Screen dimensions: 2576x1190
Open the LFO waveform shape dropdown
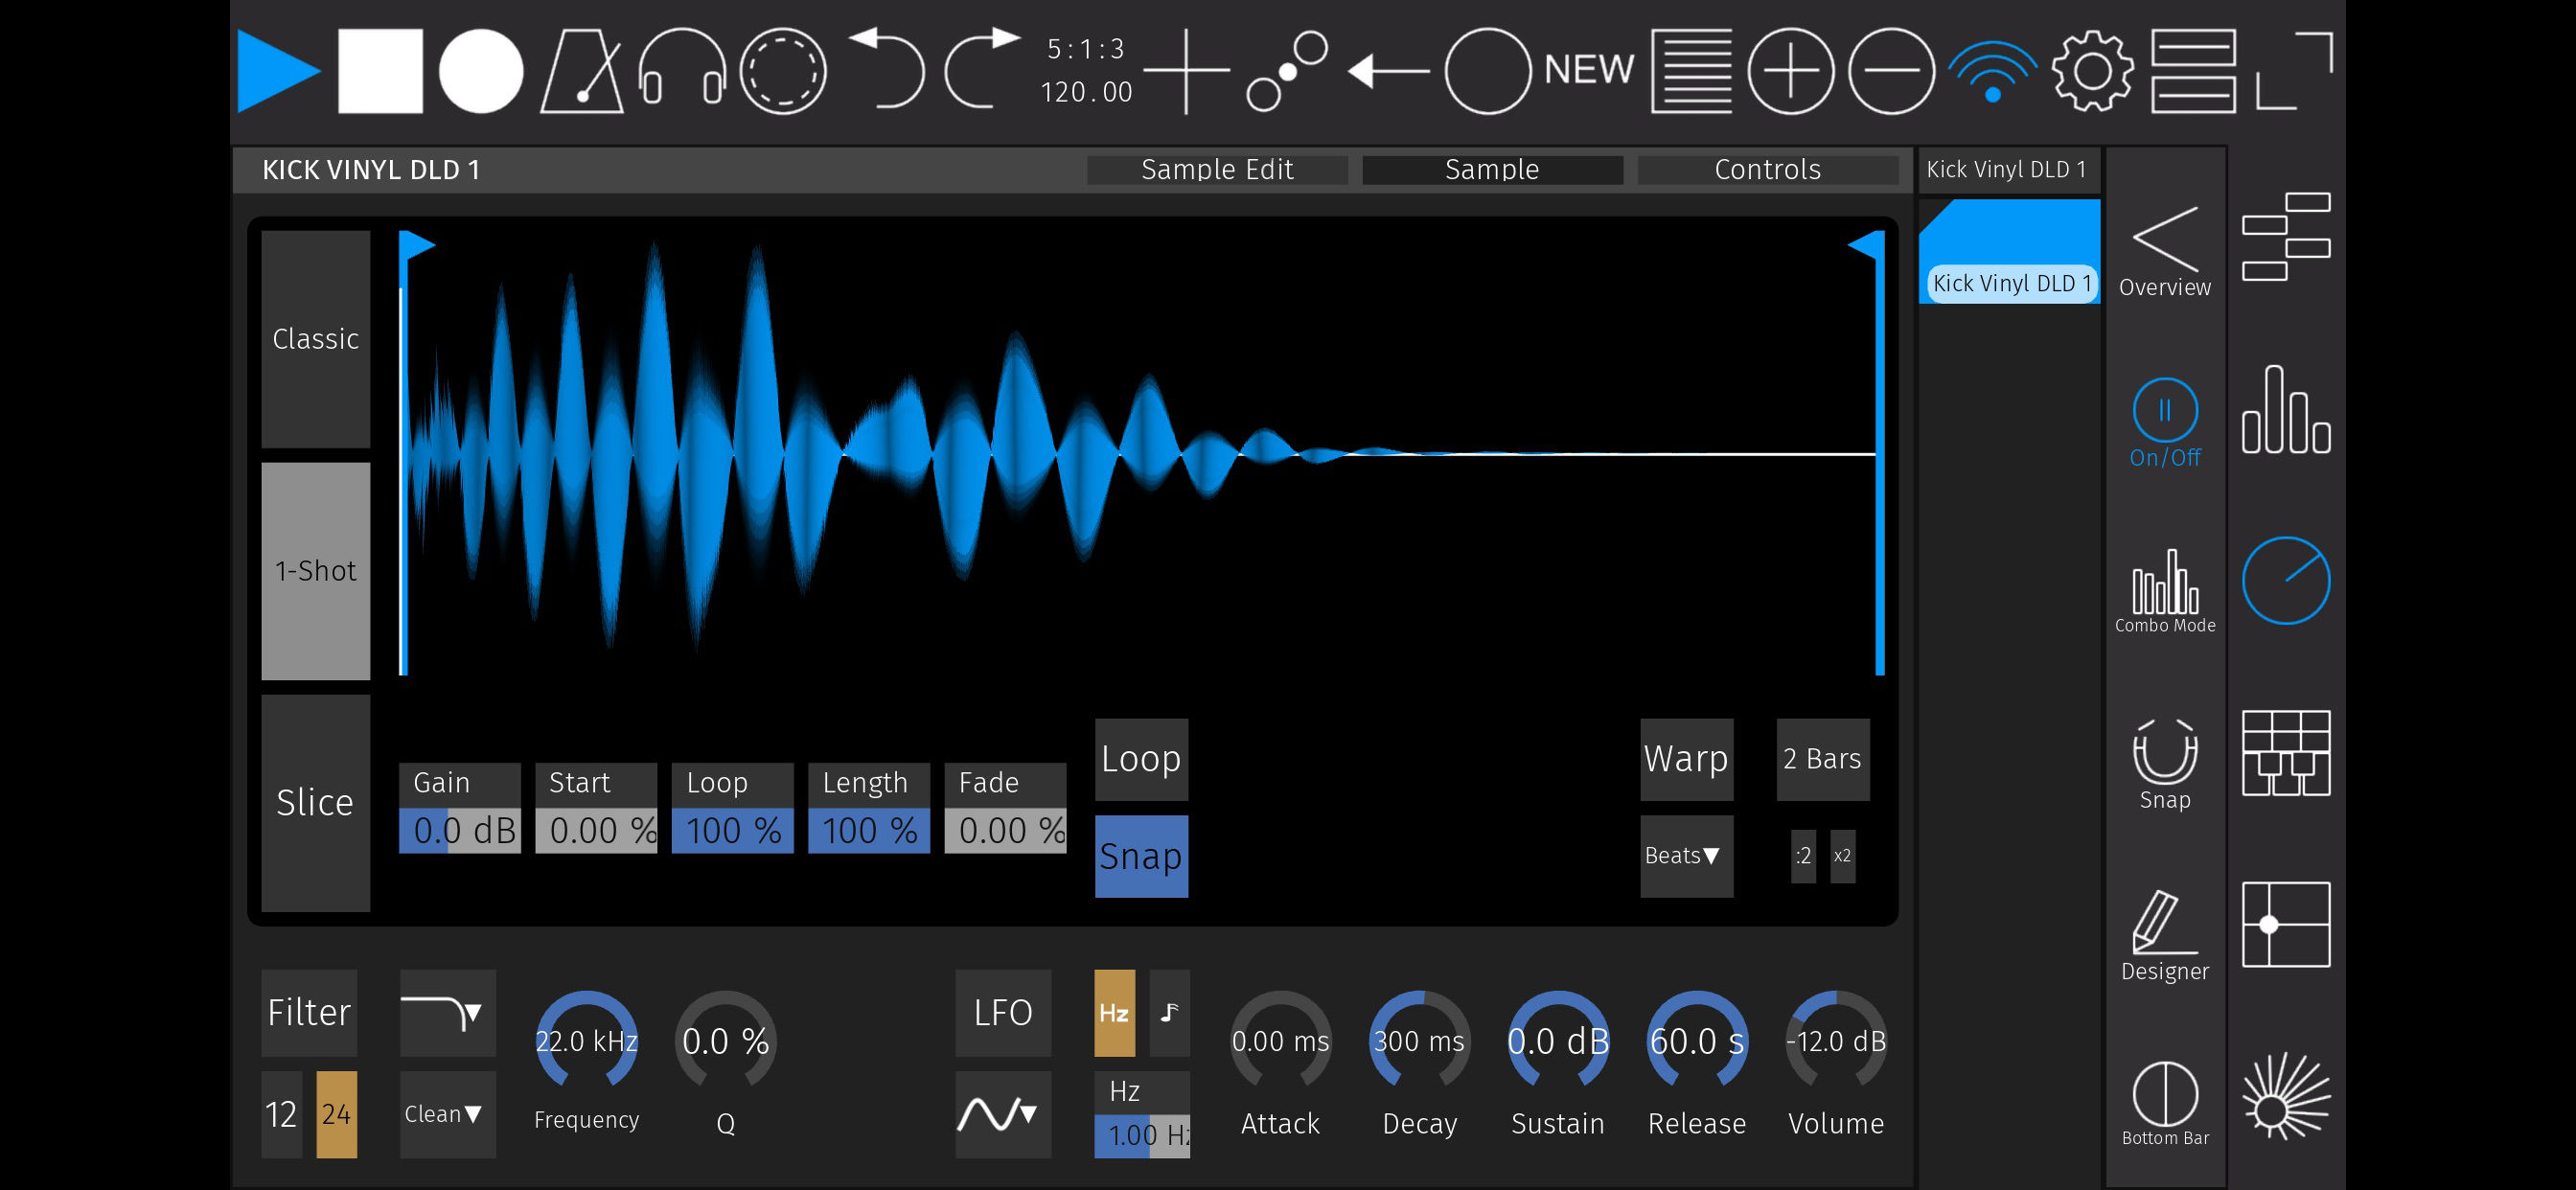pyautogui.click(x=1002, y=1114)
